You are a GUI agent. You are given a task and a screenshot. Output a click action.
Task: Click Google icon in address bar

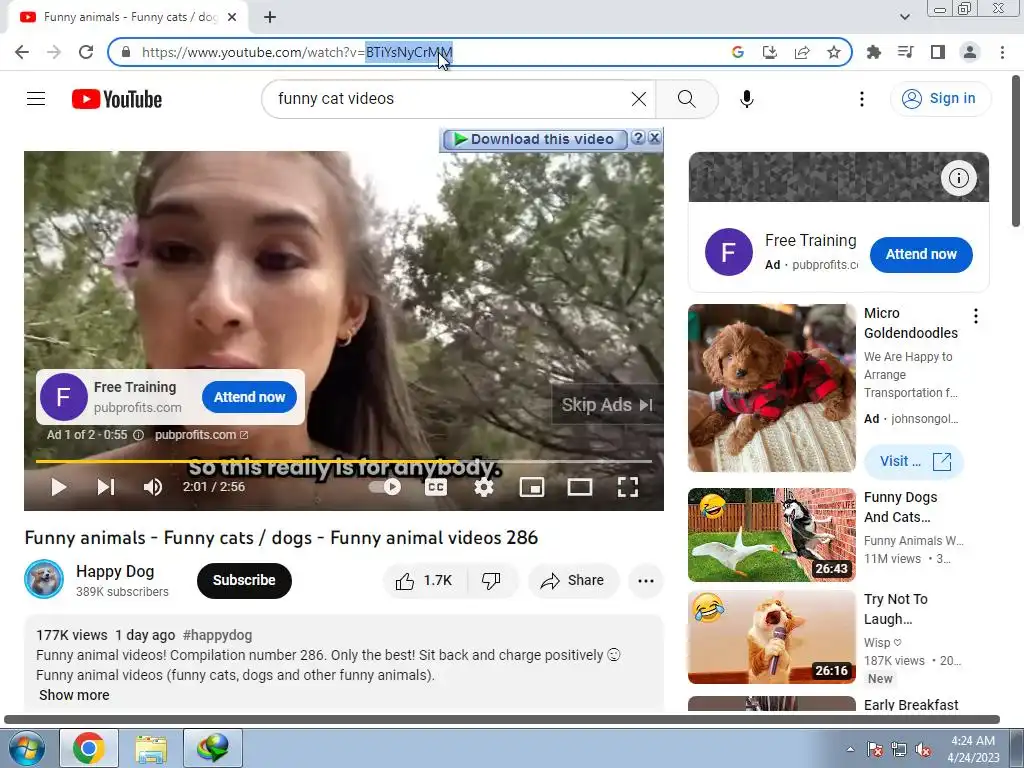click(738, 52)
